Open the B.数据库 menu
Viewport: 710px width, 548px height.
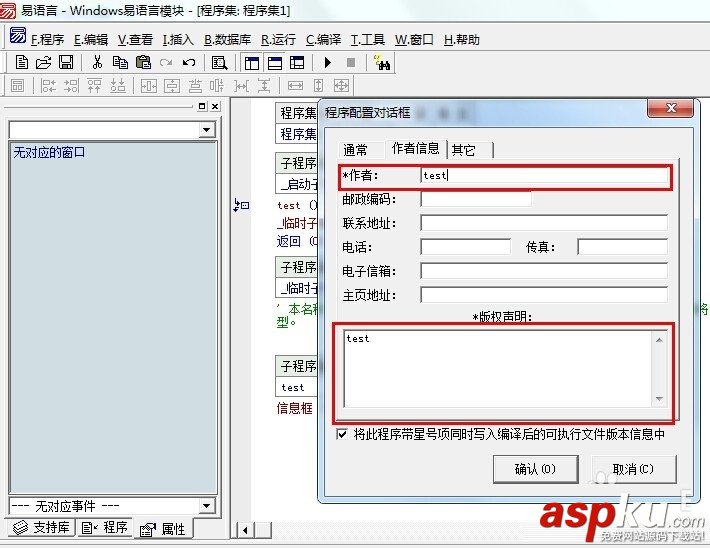point(227,40)
